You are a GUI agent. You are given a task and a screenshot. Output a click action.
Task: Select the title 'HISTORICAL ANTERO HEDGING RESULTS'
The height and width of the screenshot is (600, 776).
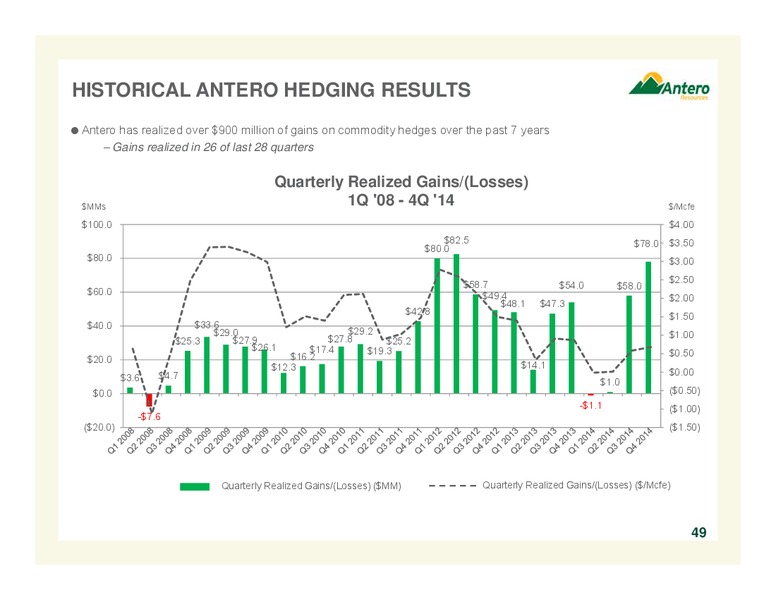[x=271, y=90]
